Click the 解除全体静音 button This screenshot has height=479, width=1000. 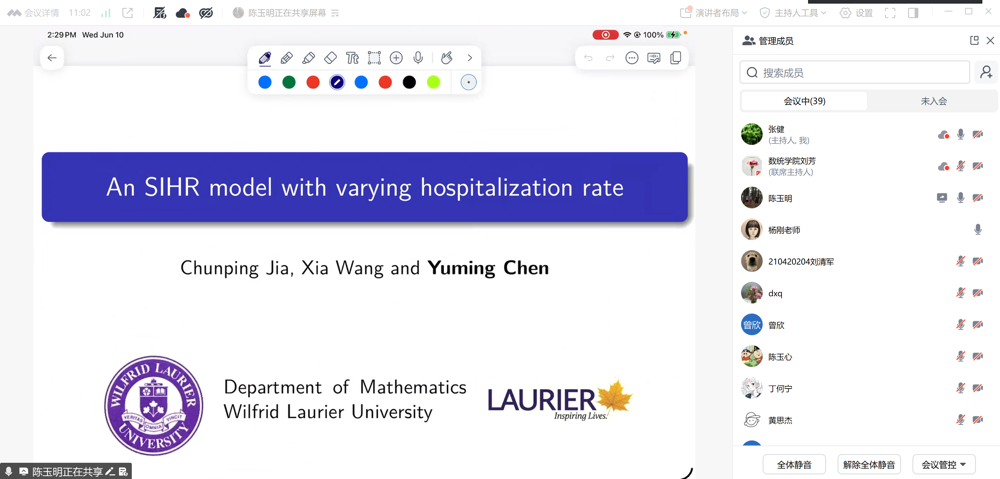click(869, 464)
